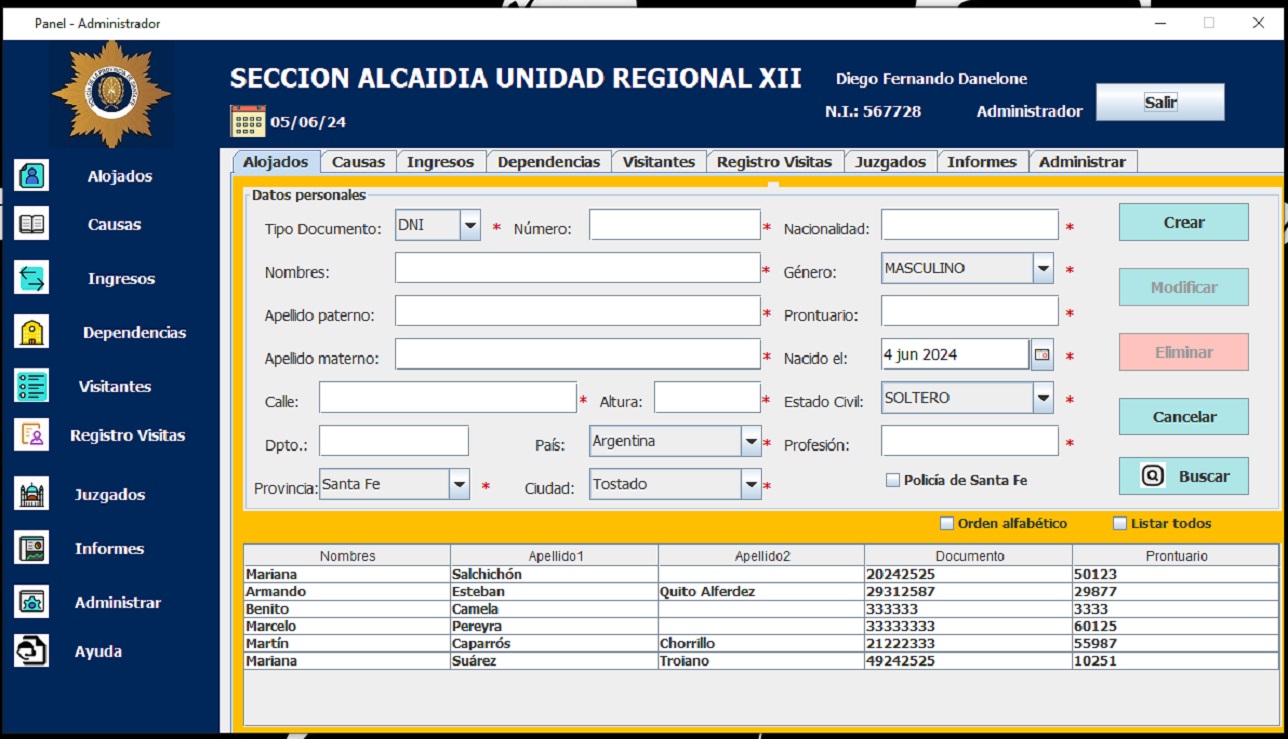The image size is (1288, 739).
Task: Click the Nombres text field
Action: click(577, 268)
